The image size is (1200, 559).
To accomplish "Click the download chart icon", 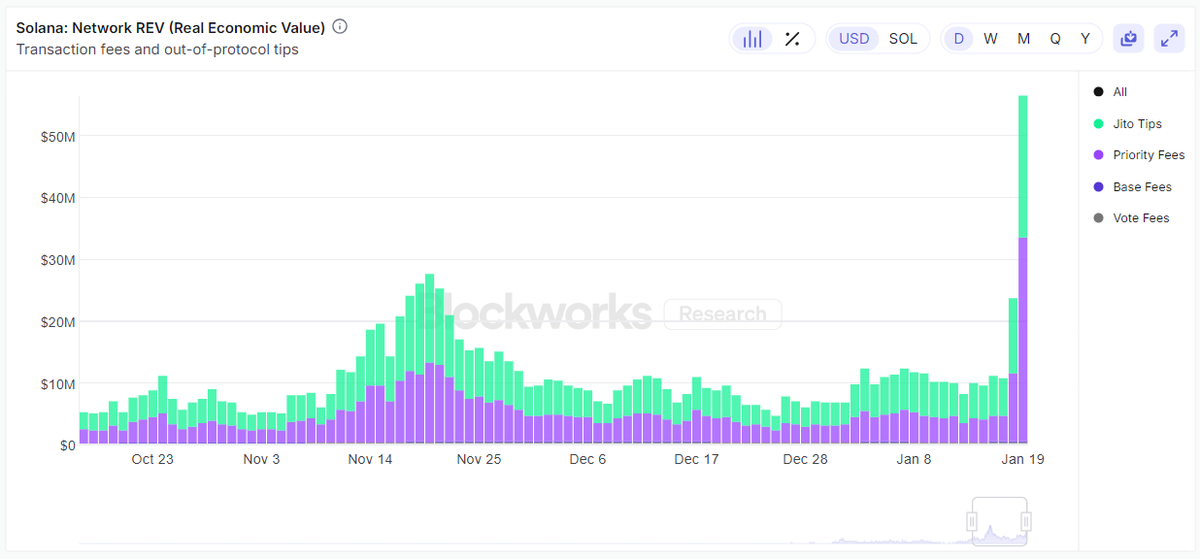I will click(x=1129, y=39).
